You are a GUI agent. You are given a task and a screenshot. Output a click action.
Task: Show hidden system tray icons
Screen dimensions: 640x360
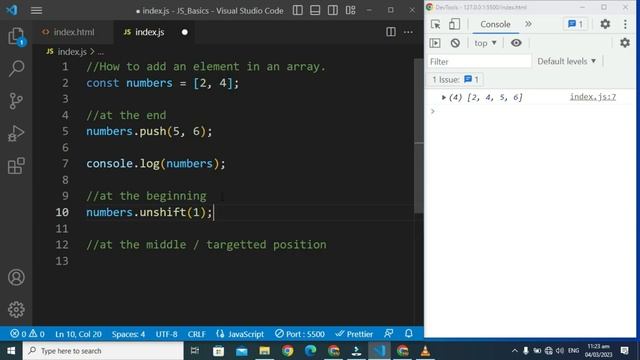(x=514, y=351)
